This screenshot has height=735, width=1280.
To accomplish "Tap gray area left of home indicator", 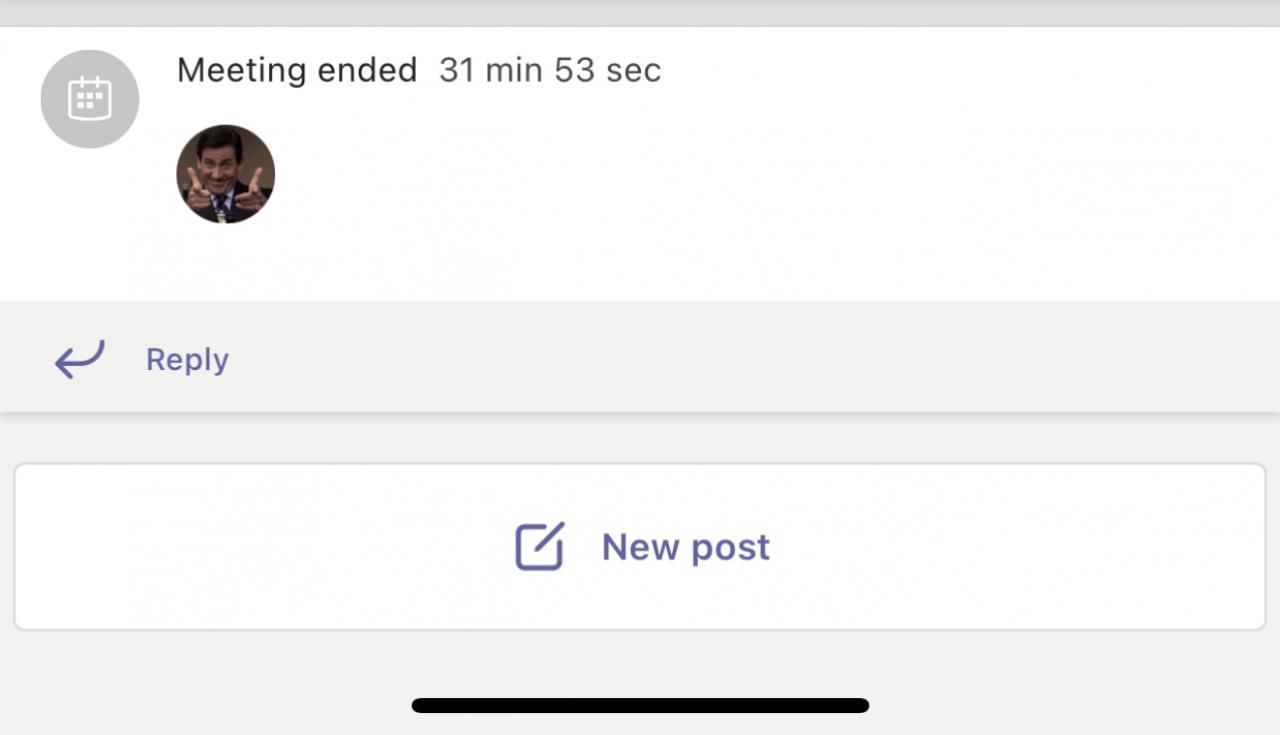I will pos(200,690).
